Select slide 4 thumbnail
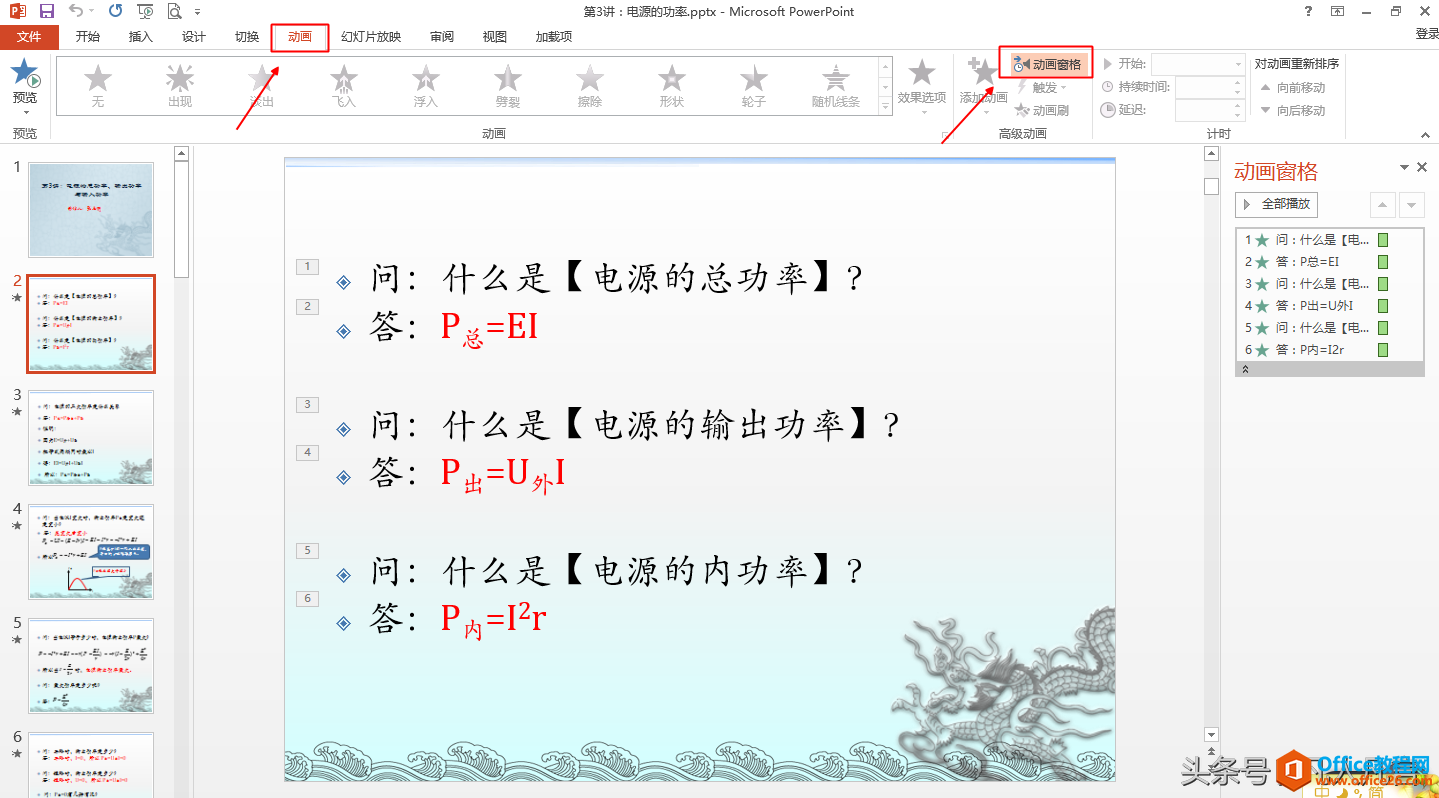 click(91, 552)
